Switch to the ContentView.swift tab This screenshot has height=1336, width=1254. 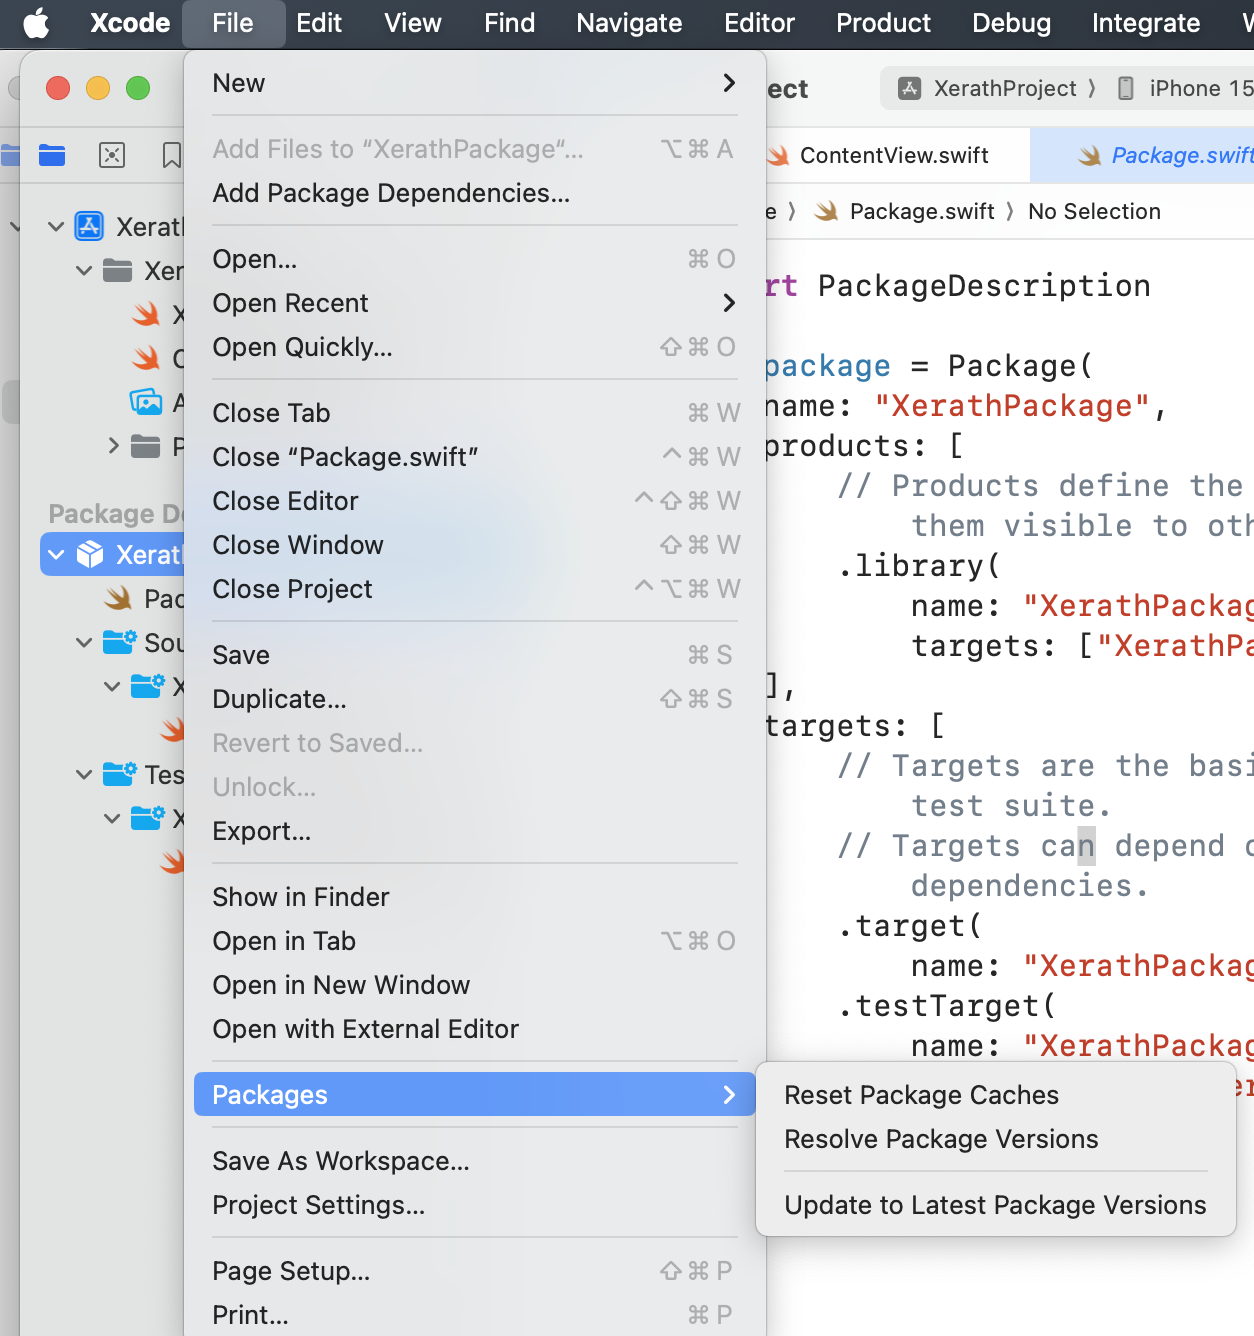tap(893, 155)
